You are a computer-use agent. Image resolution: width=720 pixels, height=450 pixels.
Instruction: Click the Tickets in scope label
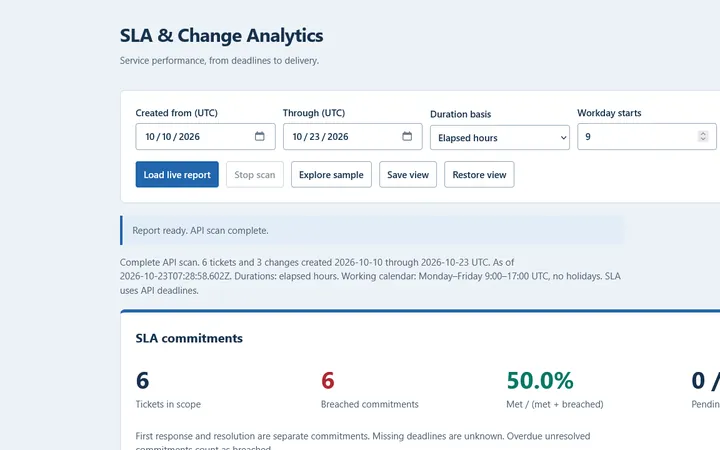(168, 404)
